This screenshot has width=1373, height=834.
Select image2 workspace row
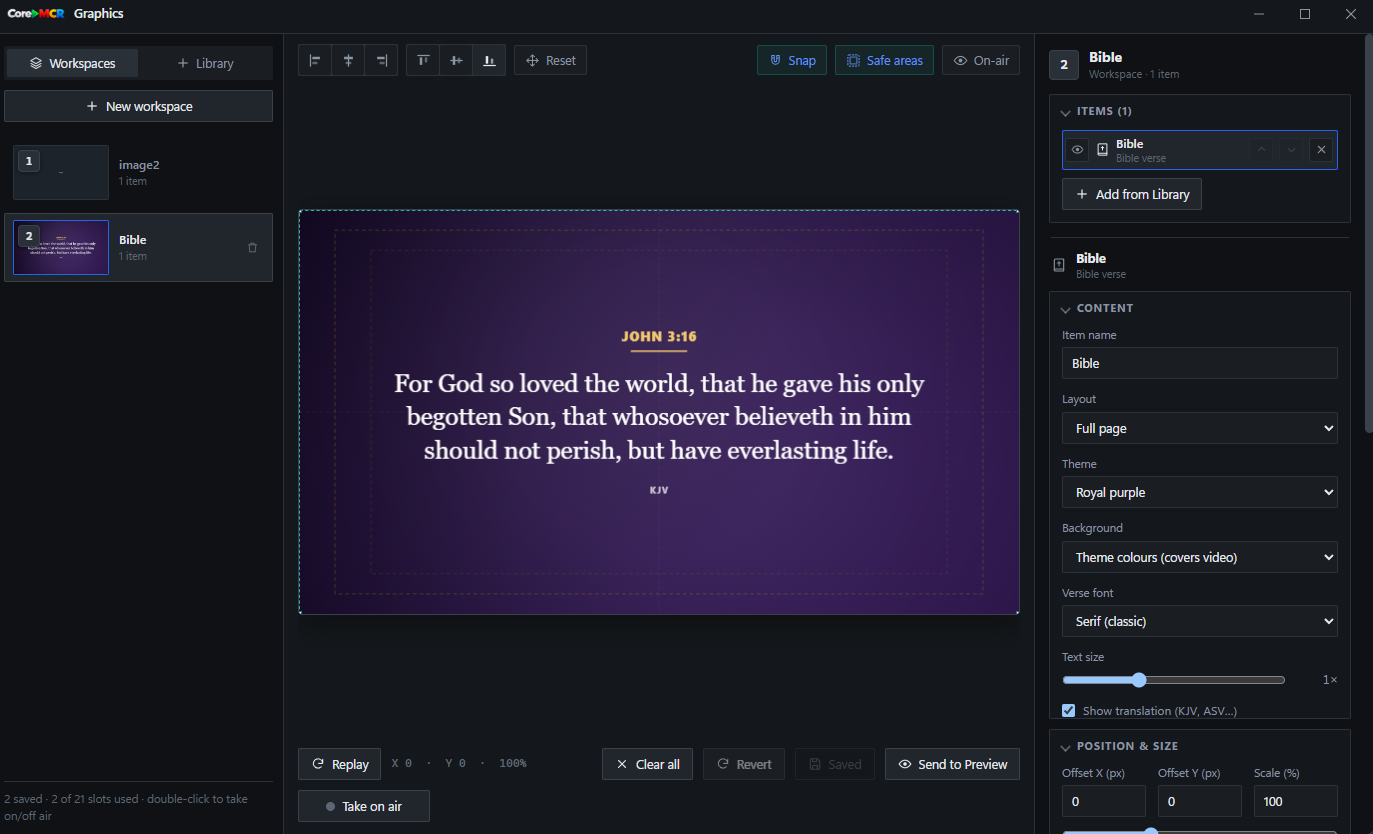[x=138, y=172]
